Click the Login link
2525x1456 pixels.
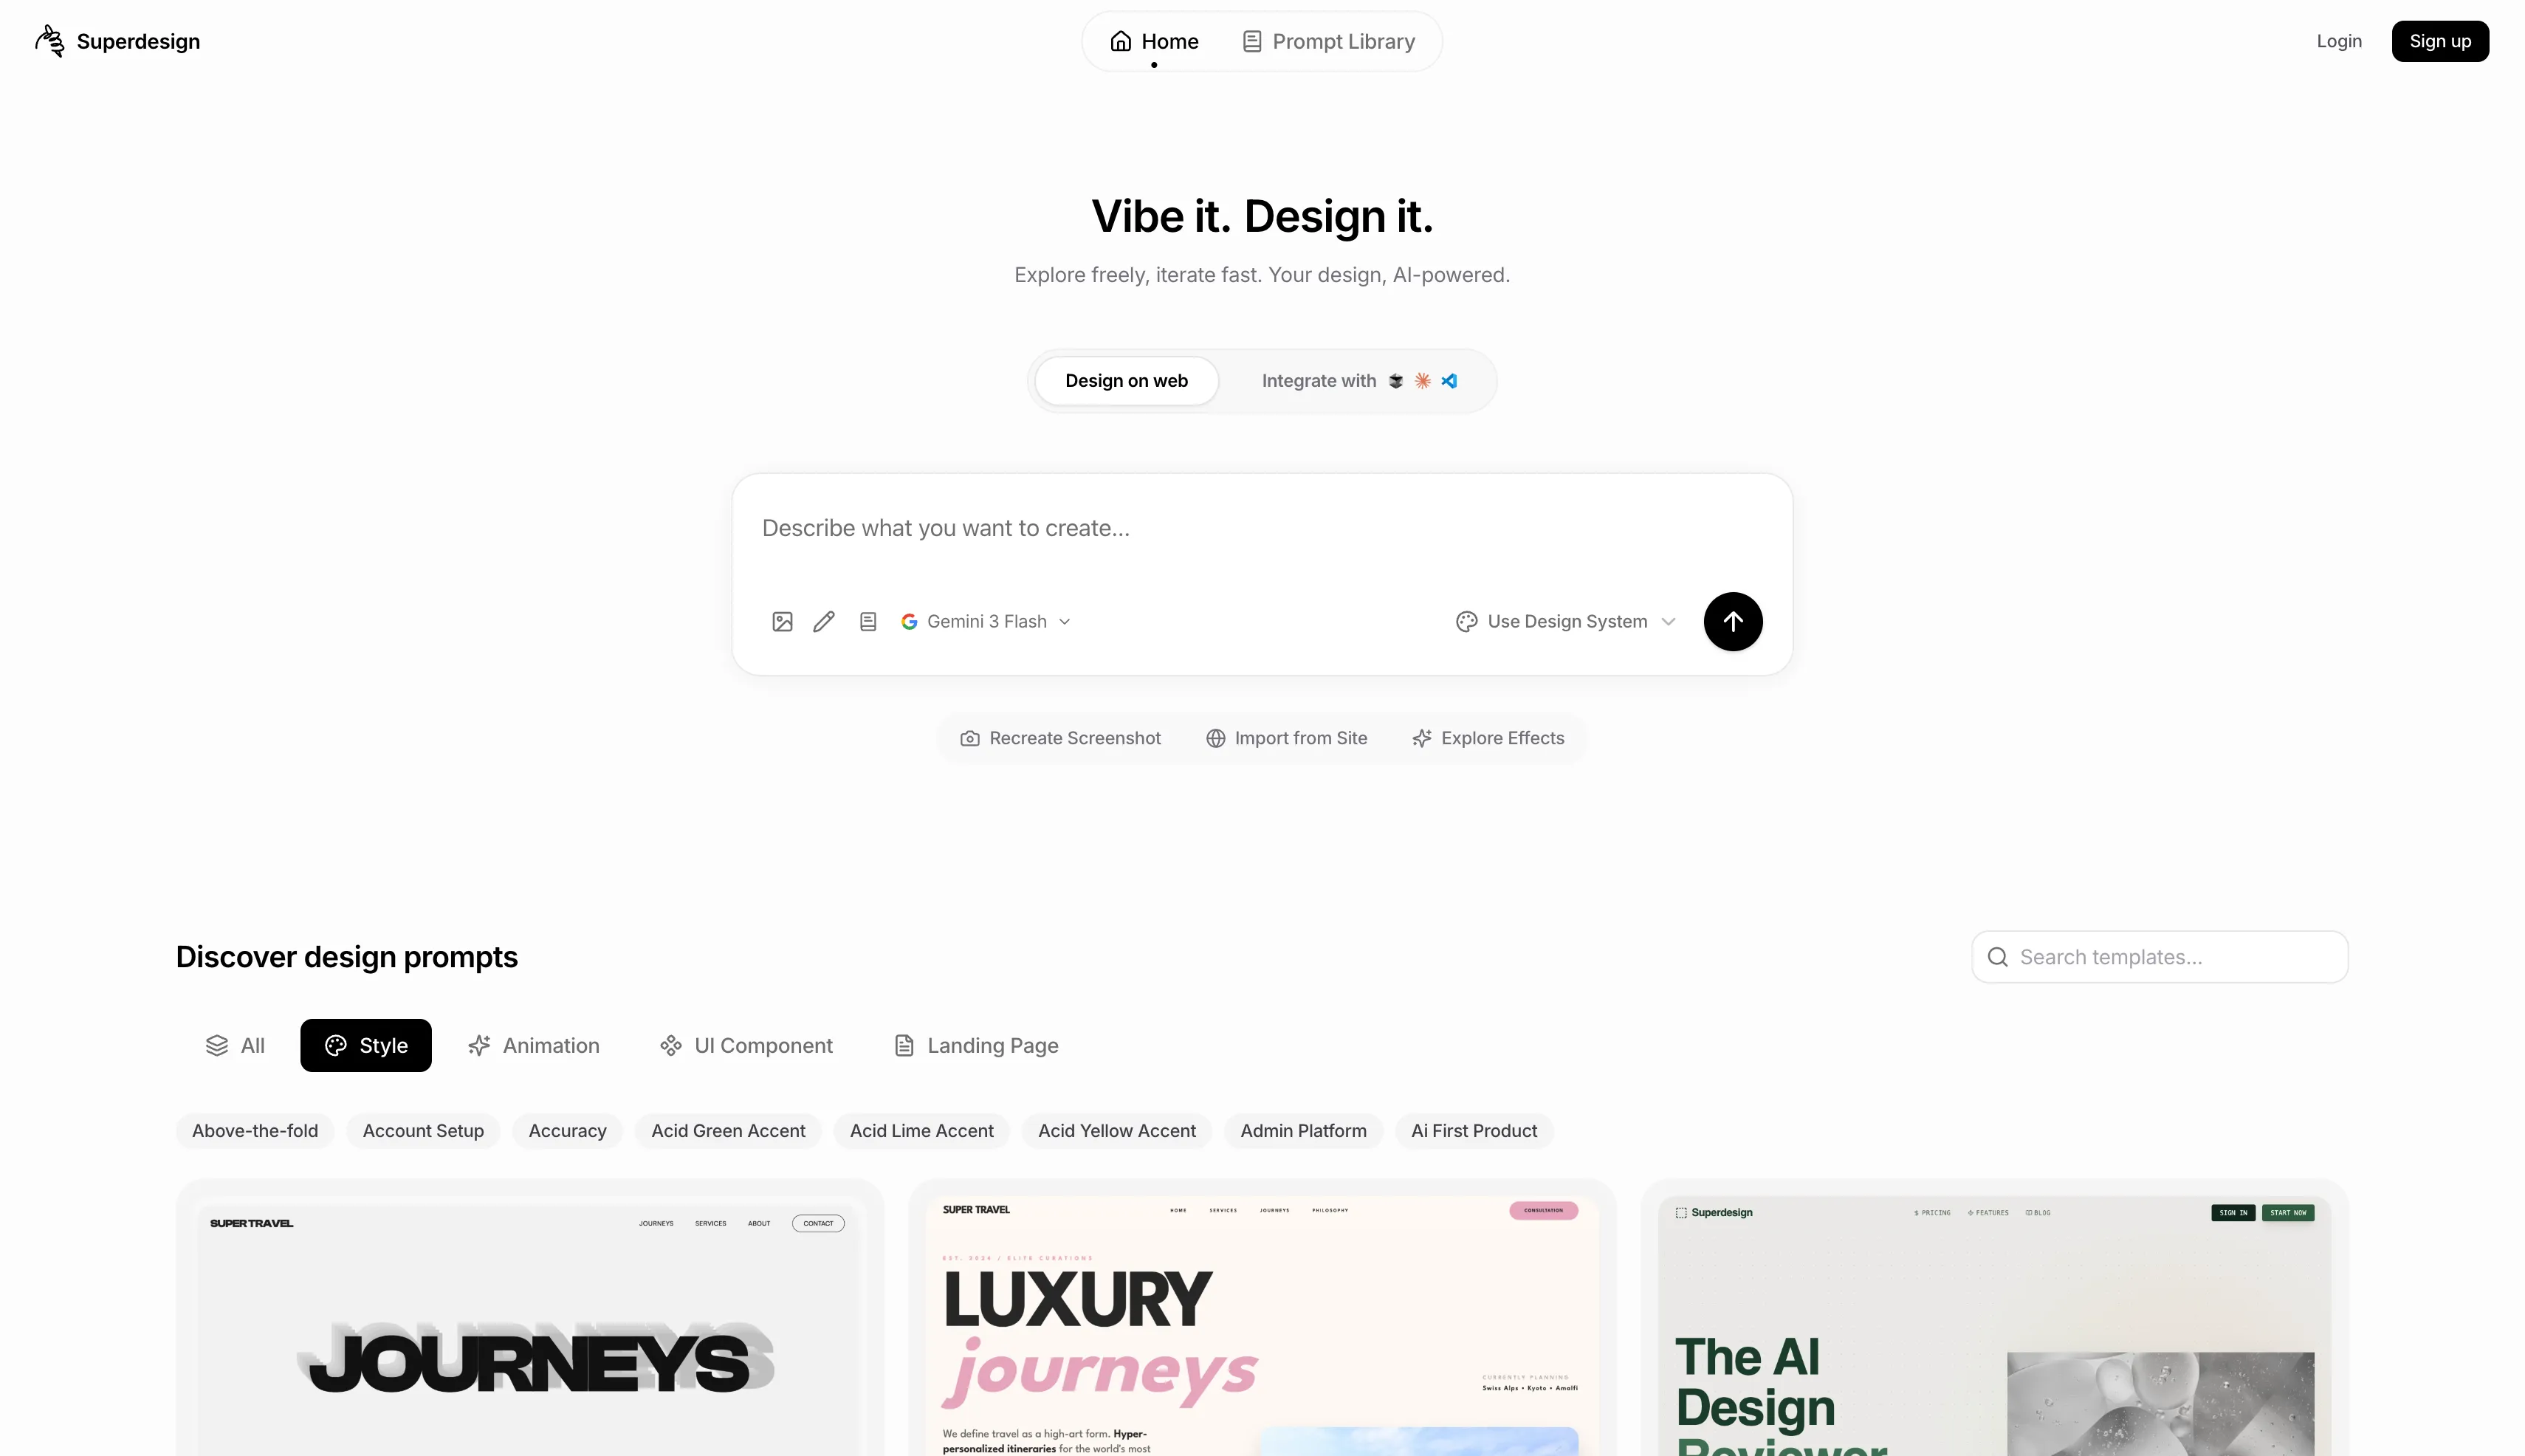[x=2338, y=41]
